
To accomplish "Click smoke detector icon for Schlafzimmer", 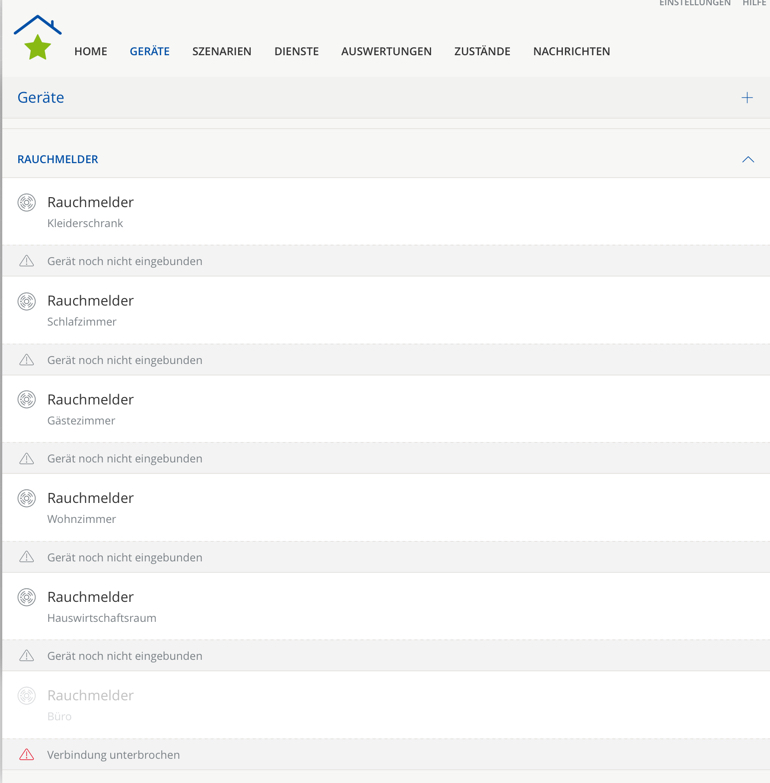I will point(27,301).
